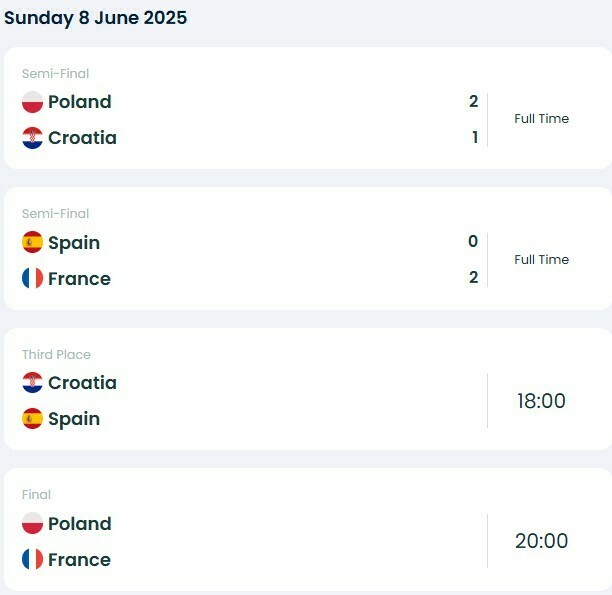612x595 pixels.
Task: Open Spain team name in second semi-final
Action: 74,243
